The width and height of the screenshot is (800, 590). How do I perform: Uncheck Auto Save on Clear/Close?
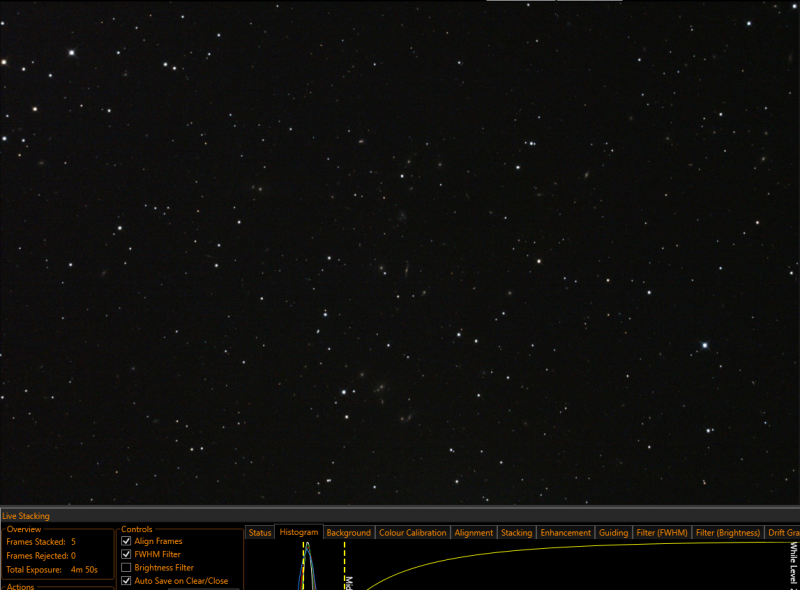(x=126, y=581)
